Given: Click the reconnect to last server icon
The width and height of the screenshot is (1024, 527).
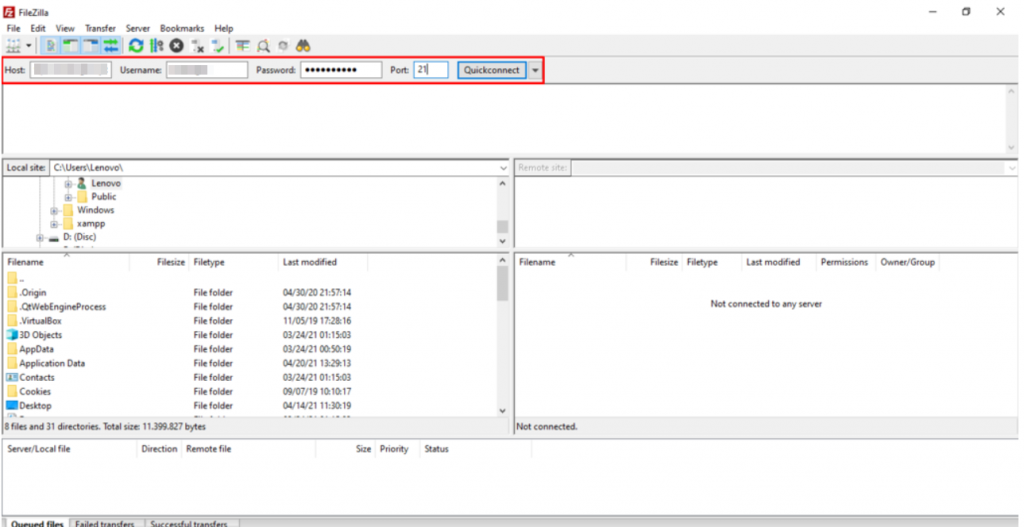Looking at the screenshot, I should pyautogui.click(x=217, y=46).
